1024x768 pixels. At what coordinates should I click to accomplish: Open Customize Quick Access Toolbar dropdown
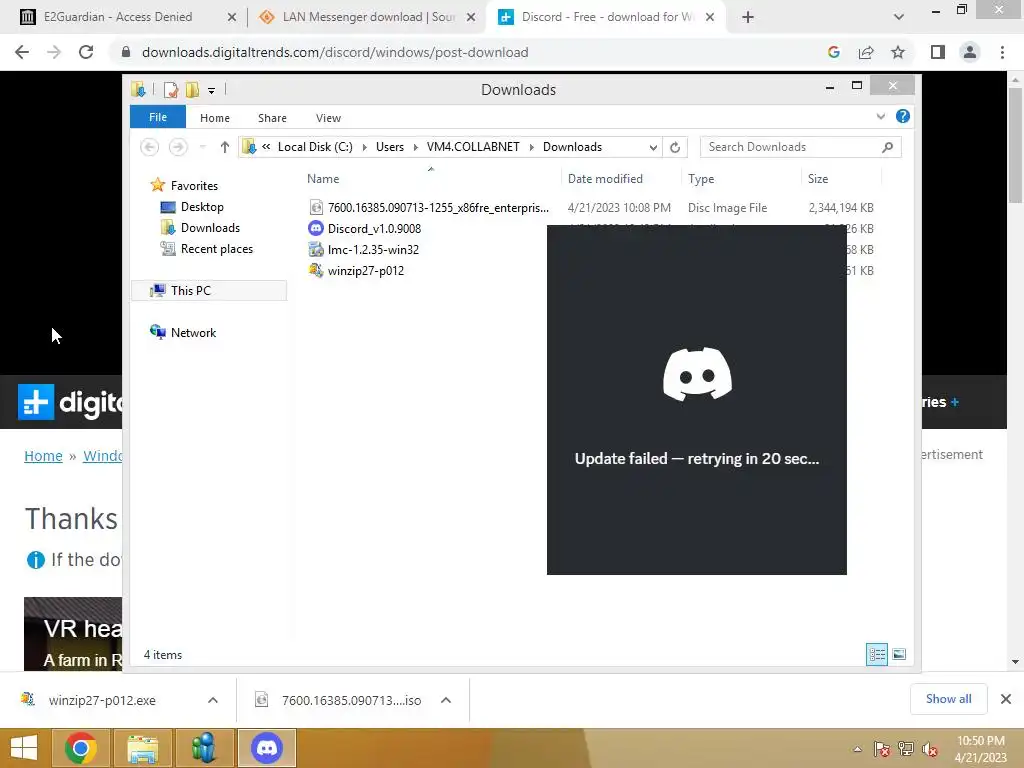click(212, 90)
